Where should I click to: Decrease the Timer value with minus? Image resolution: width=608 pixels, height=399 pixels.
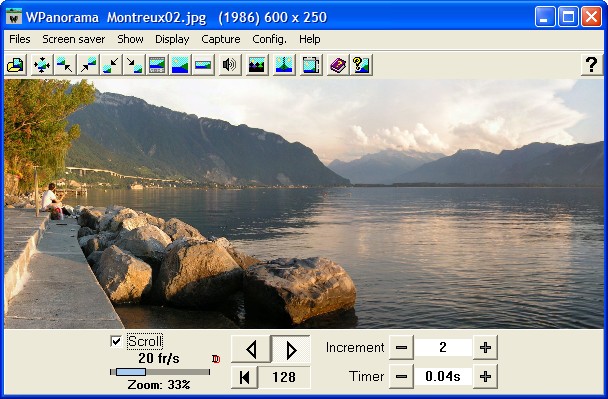pyautogui.click(x=401, y=376)
